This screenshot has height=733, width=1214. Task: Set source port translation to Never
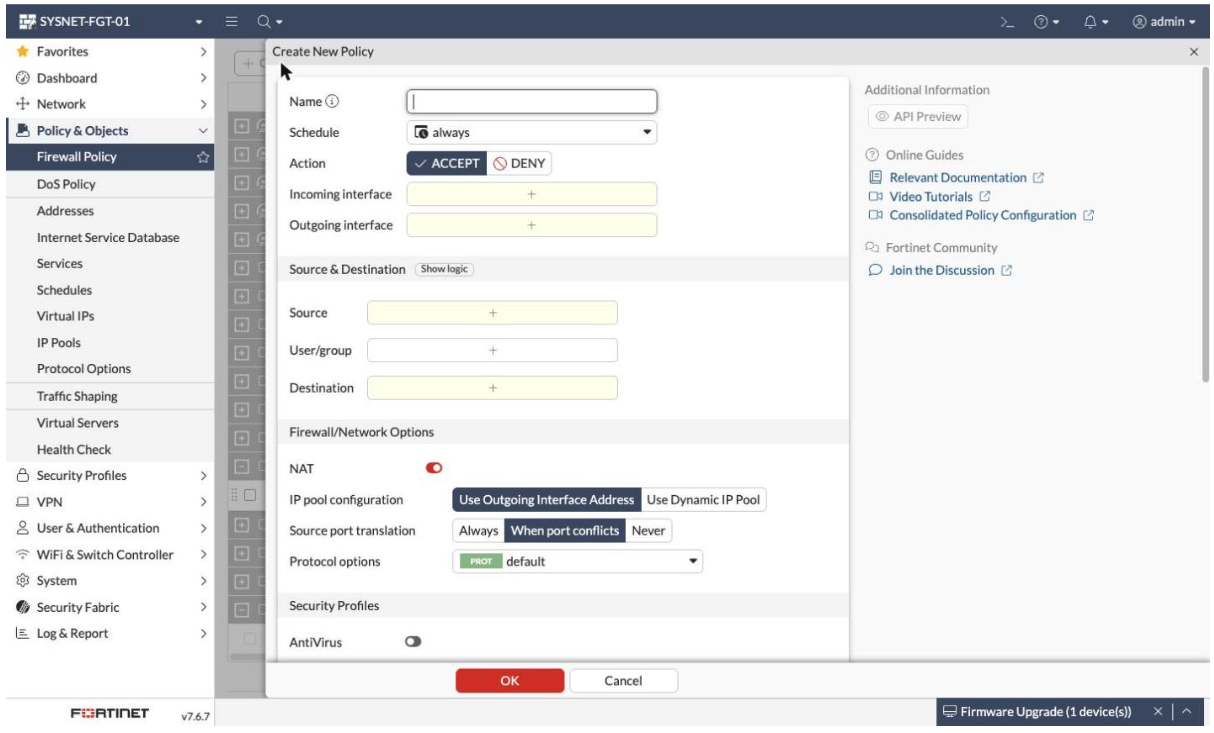649,531
